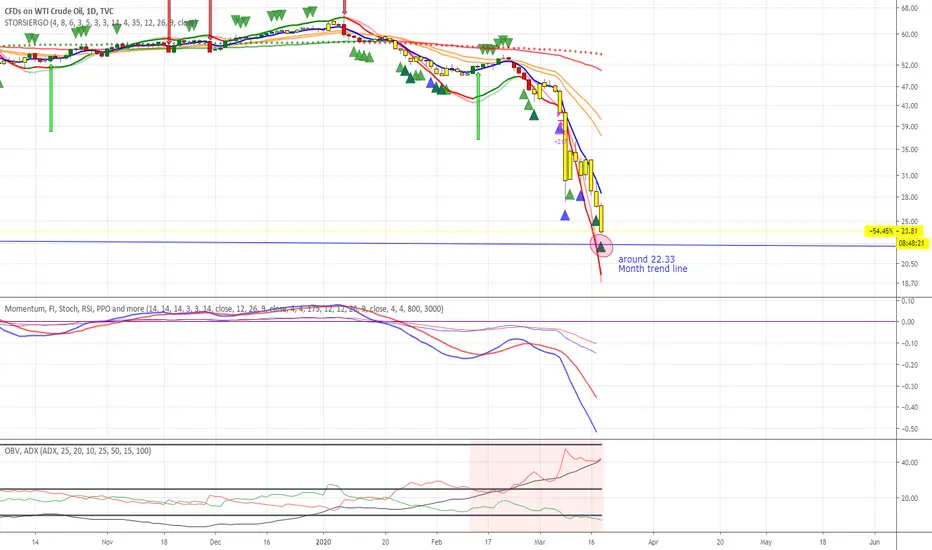The image size is (932, 550).
Task: Click the Mar label on time axis
Action: coord(540,542)
